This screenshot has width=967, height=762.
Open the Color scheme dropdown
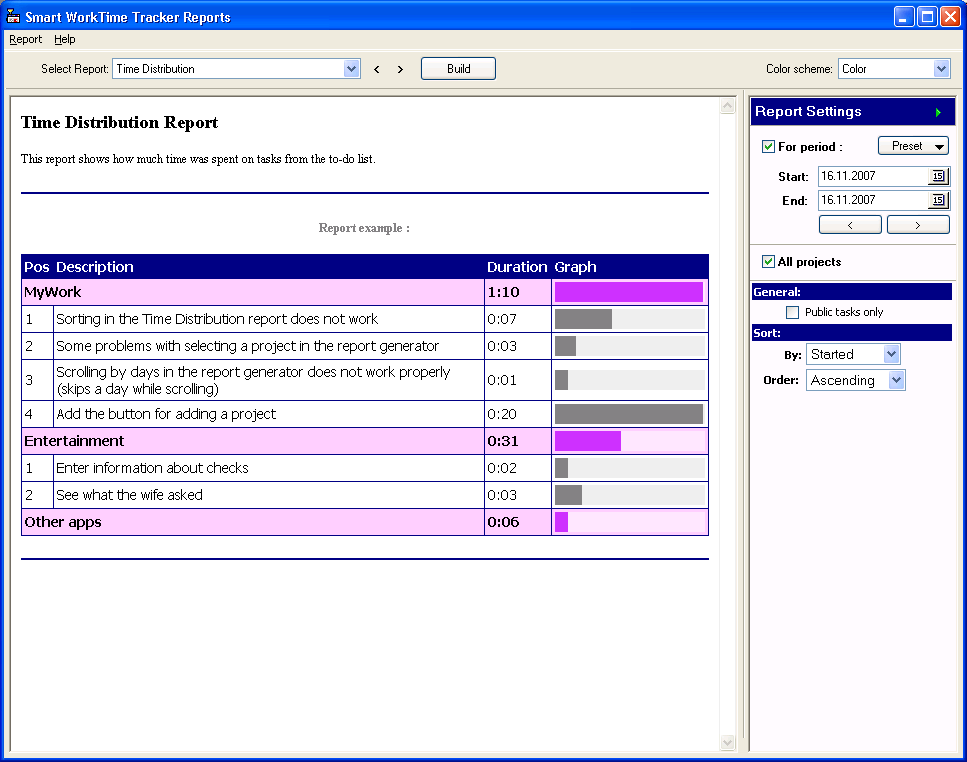click(x=941, y=69)
